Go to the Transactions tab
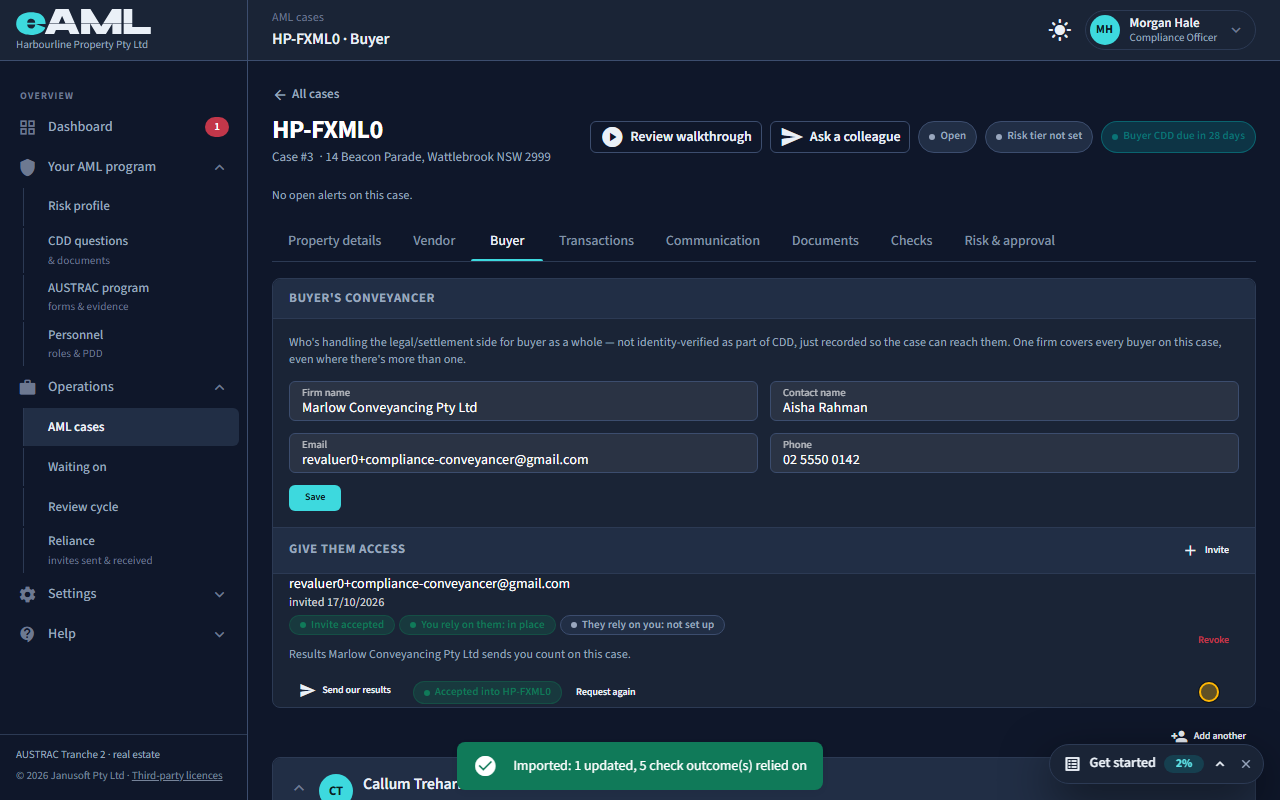This screenshot has width=1280, height=800. click(596, 241)
